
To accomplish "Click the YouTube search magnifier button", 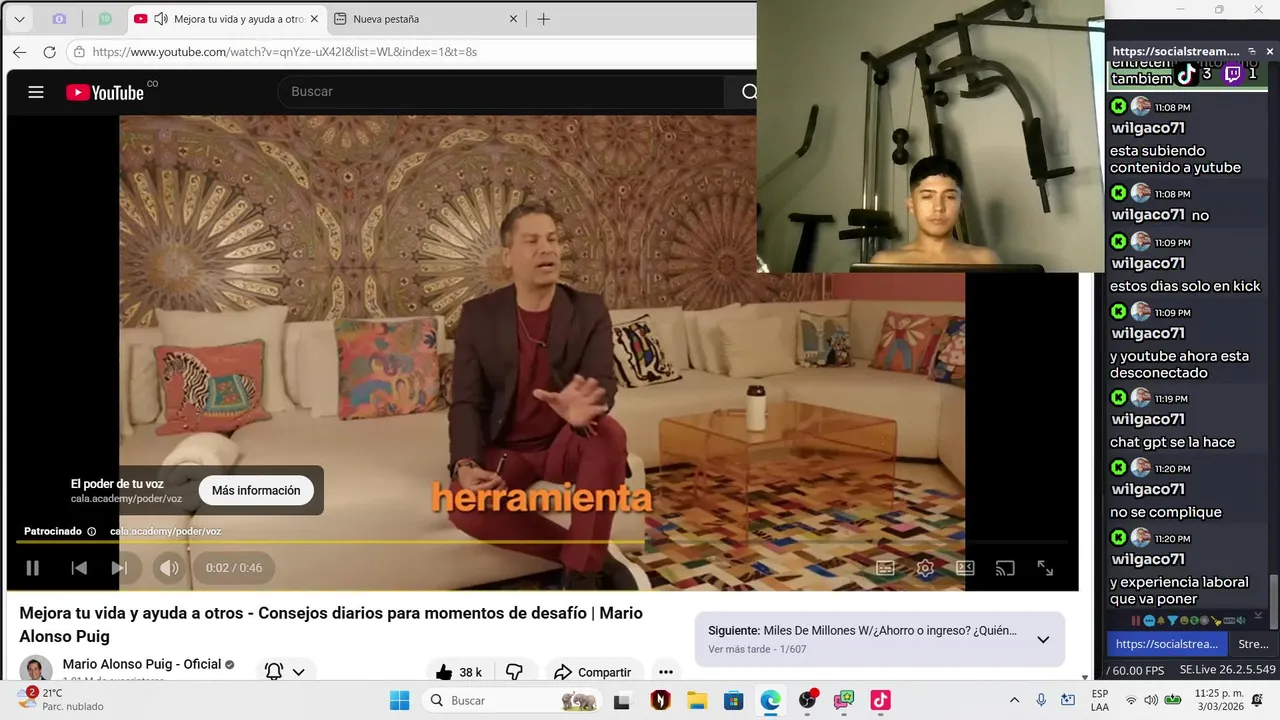I will 749,92.
